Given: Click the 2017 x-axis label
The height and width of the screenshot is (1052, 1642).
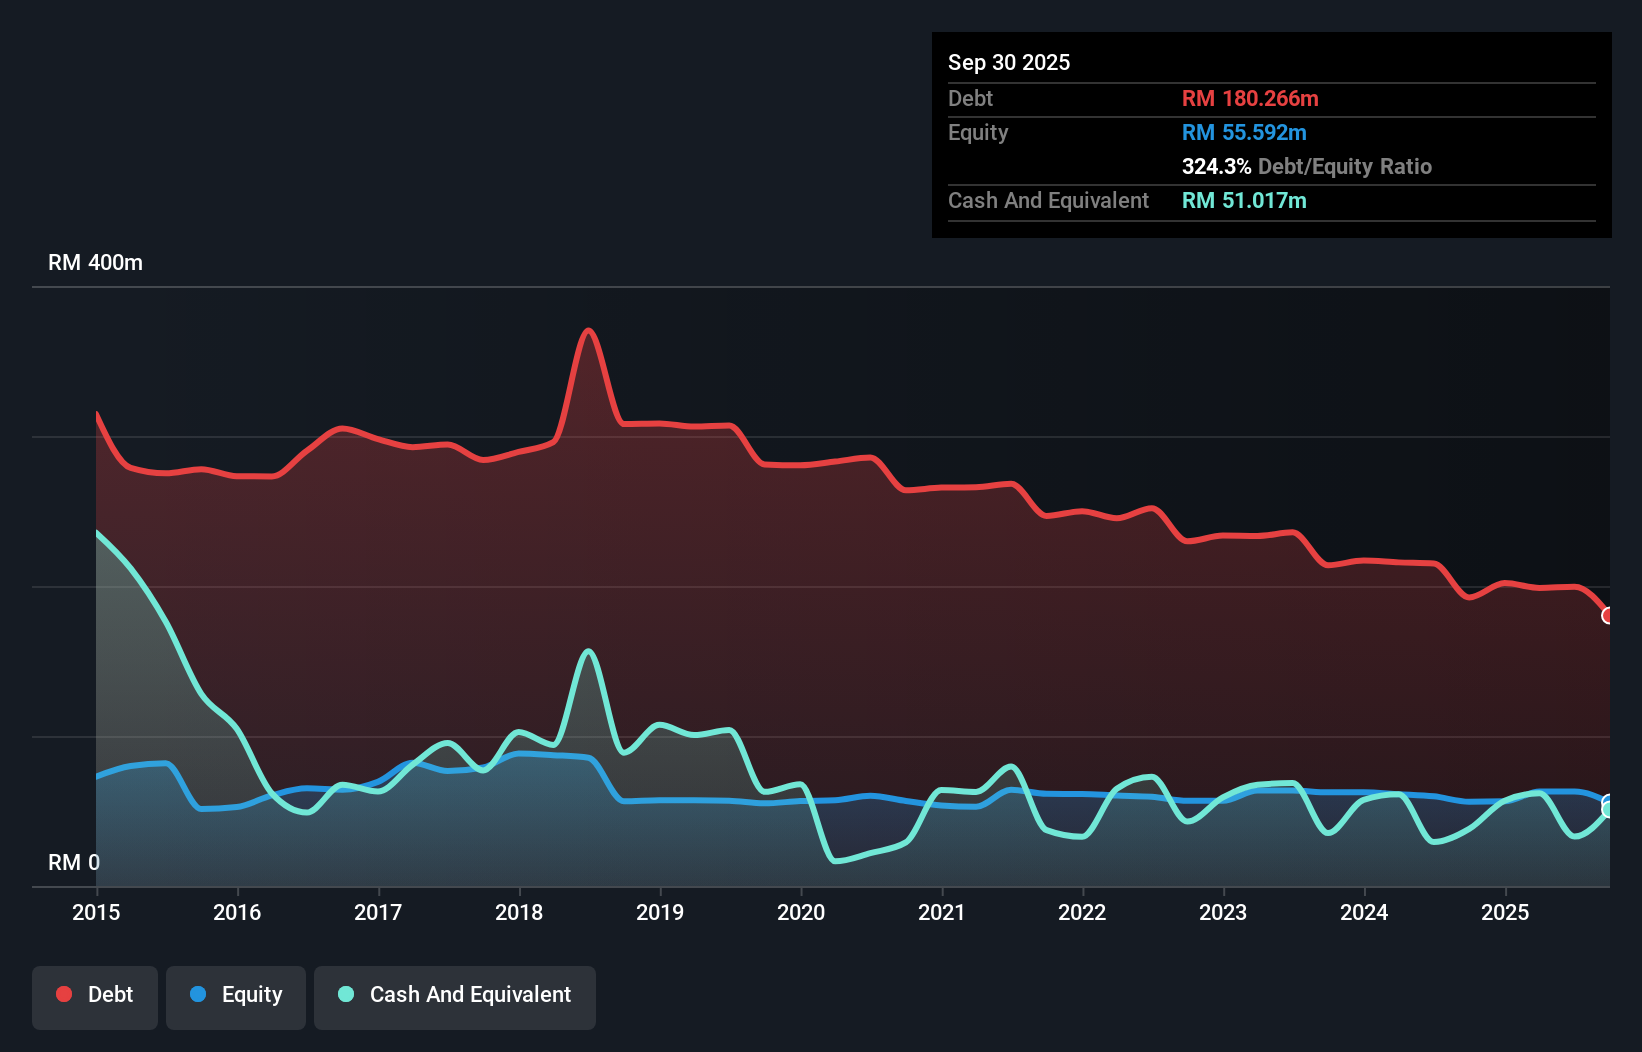Looking at the screenshot, I should (378, 912).
